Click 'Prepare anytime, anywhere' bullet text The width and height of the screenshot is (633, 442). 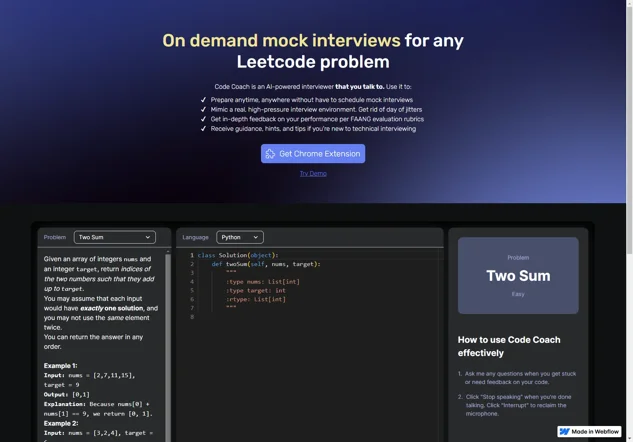[312, 100]
